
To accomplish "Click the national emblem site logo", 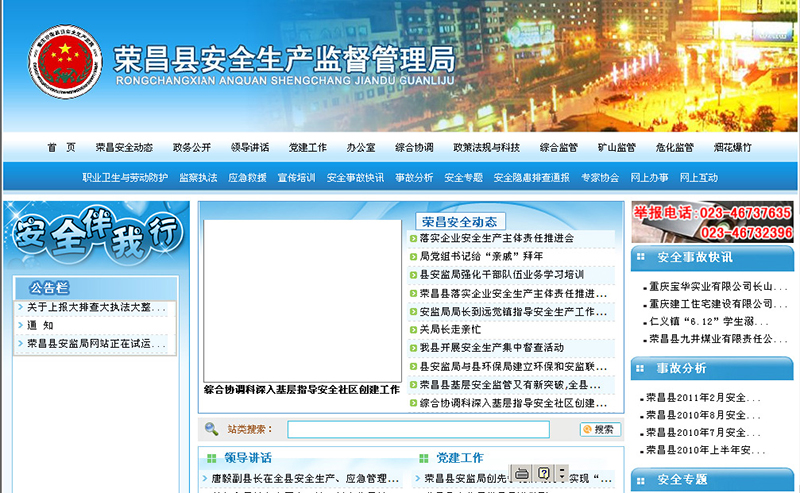I will 65,61.
